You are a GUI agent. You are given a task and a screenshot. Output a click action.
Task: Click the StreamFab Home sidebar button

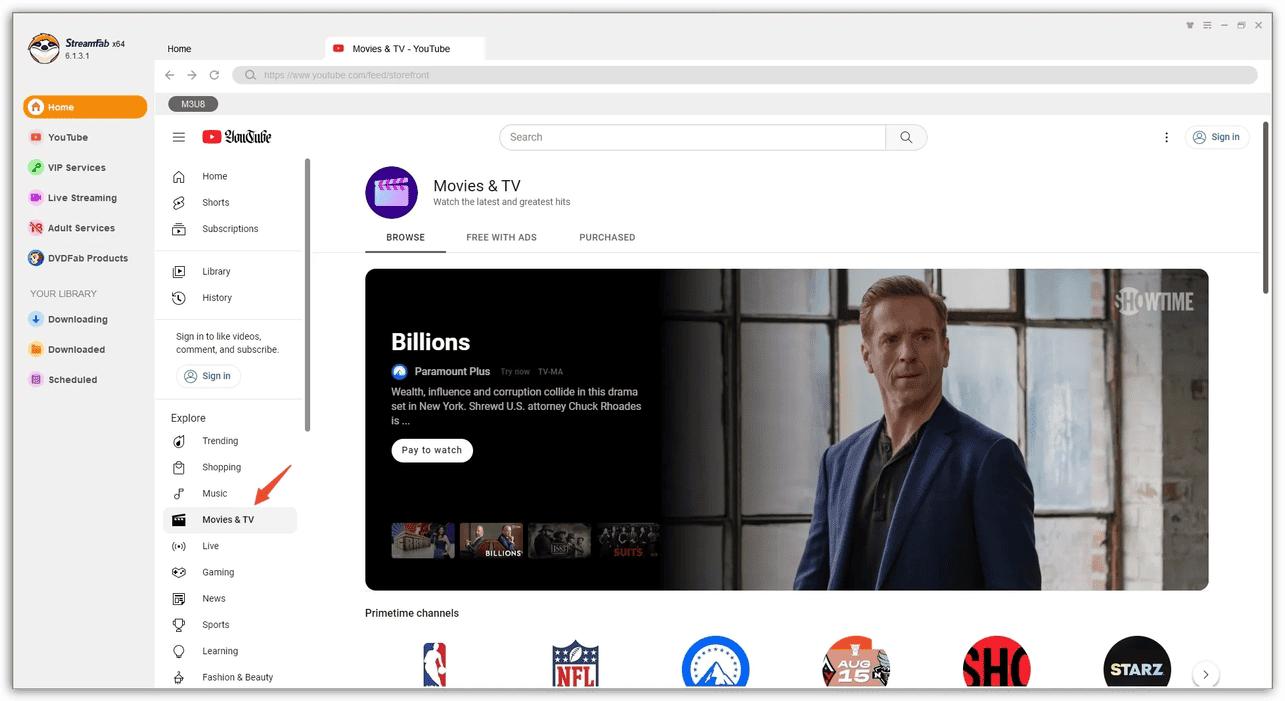click(85, 107)
